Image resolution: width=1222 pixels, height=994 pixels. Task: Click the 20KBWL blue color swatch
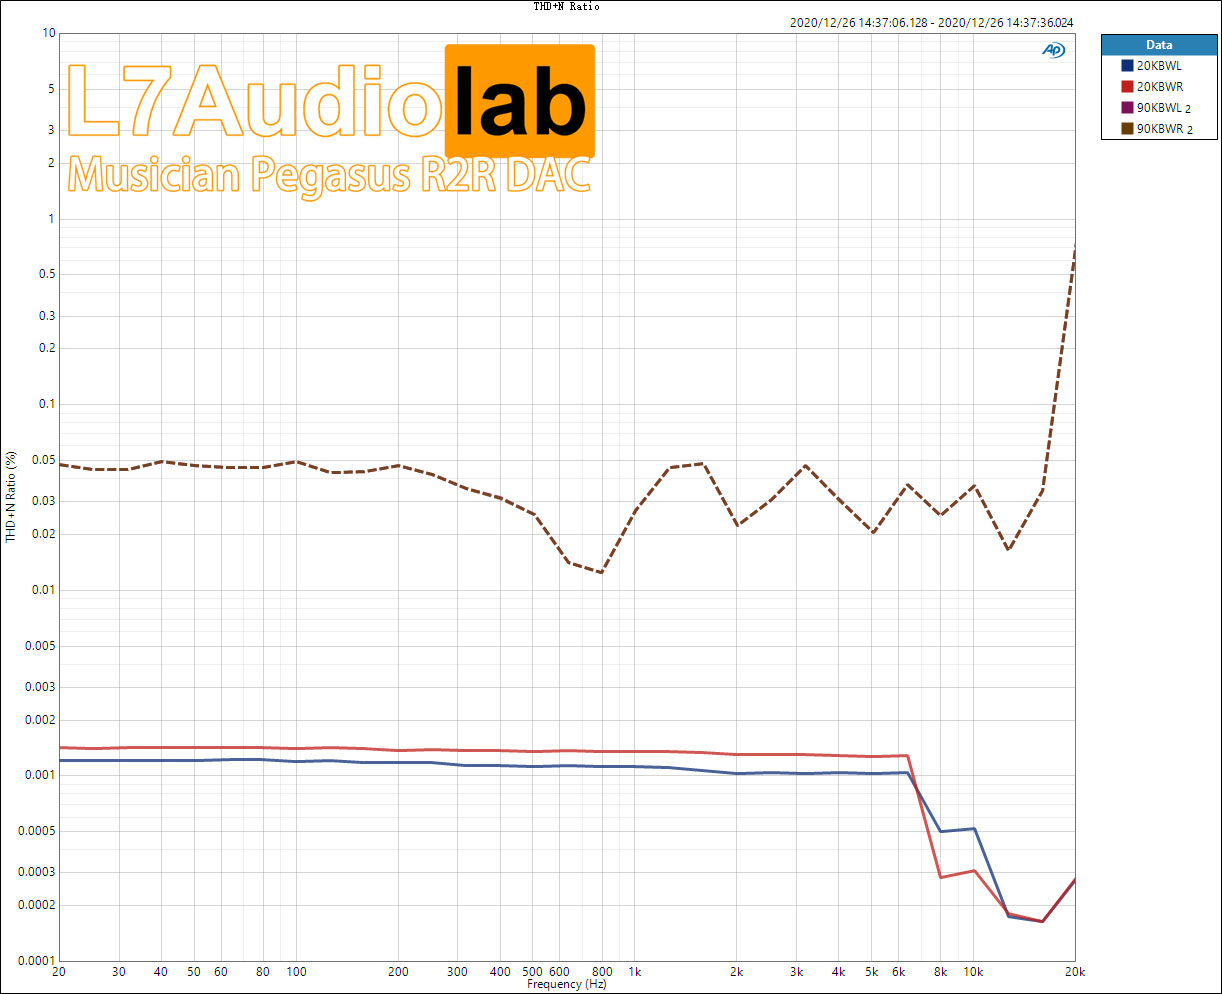[1127, 66]
